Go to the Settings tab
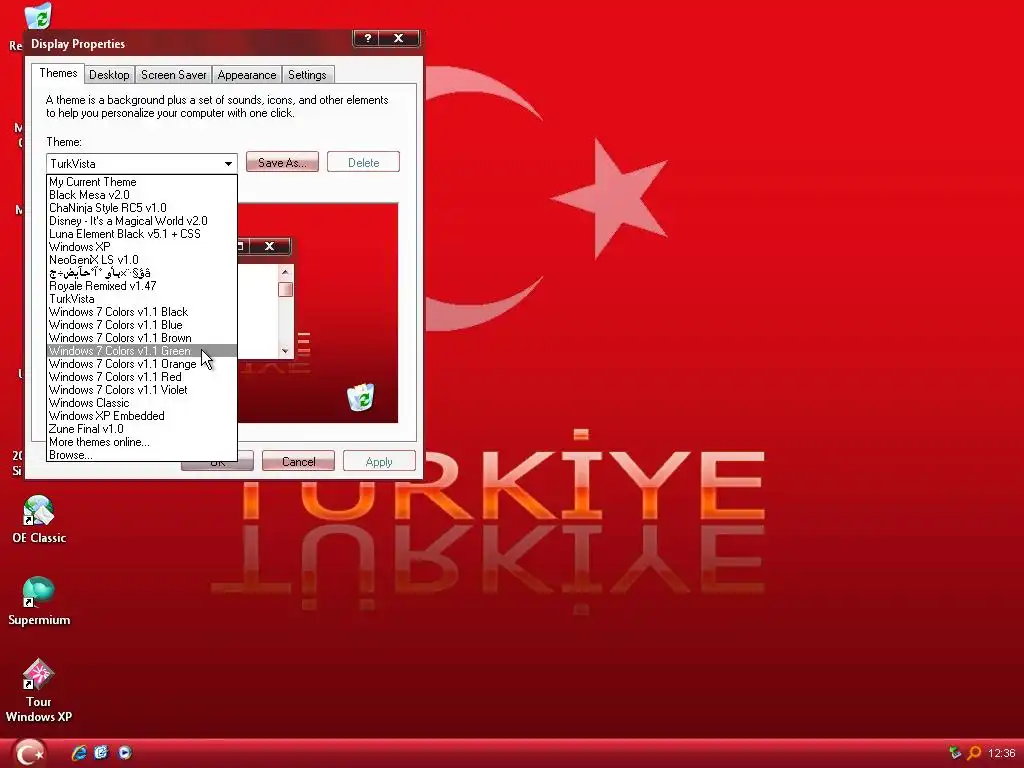The height and width of the screenshot is (768, 1024). pyautogui.click(x=307, y=75)
